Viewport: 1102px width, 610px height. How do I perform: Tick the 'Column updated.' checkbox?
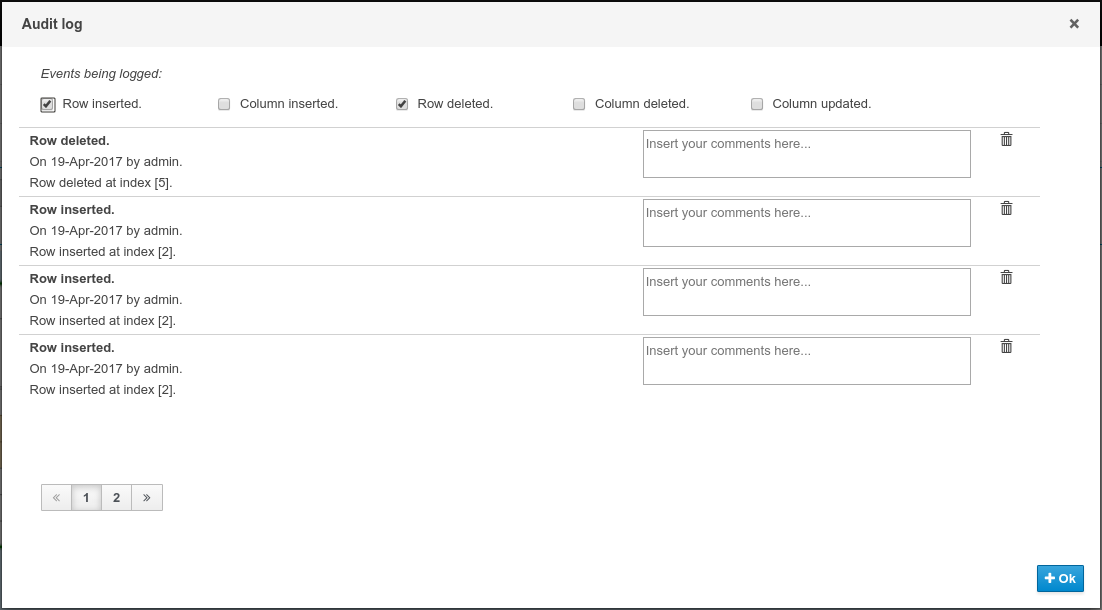[x=757, y=104]
